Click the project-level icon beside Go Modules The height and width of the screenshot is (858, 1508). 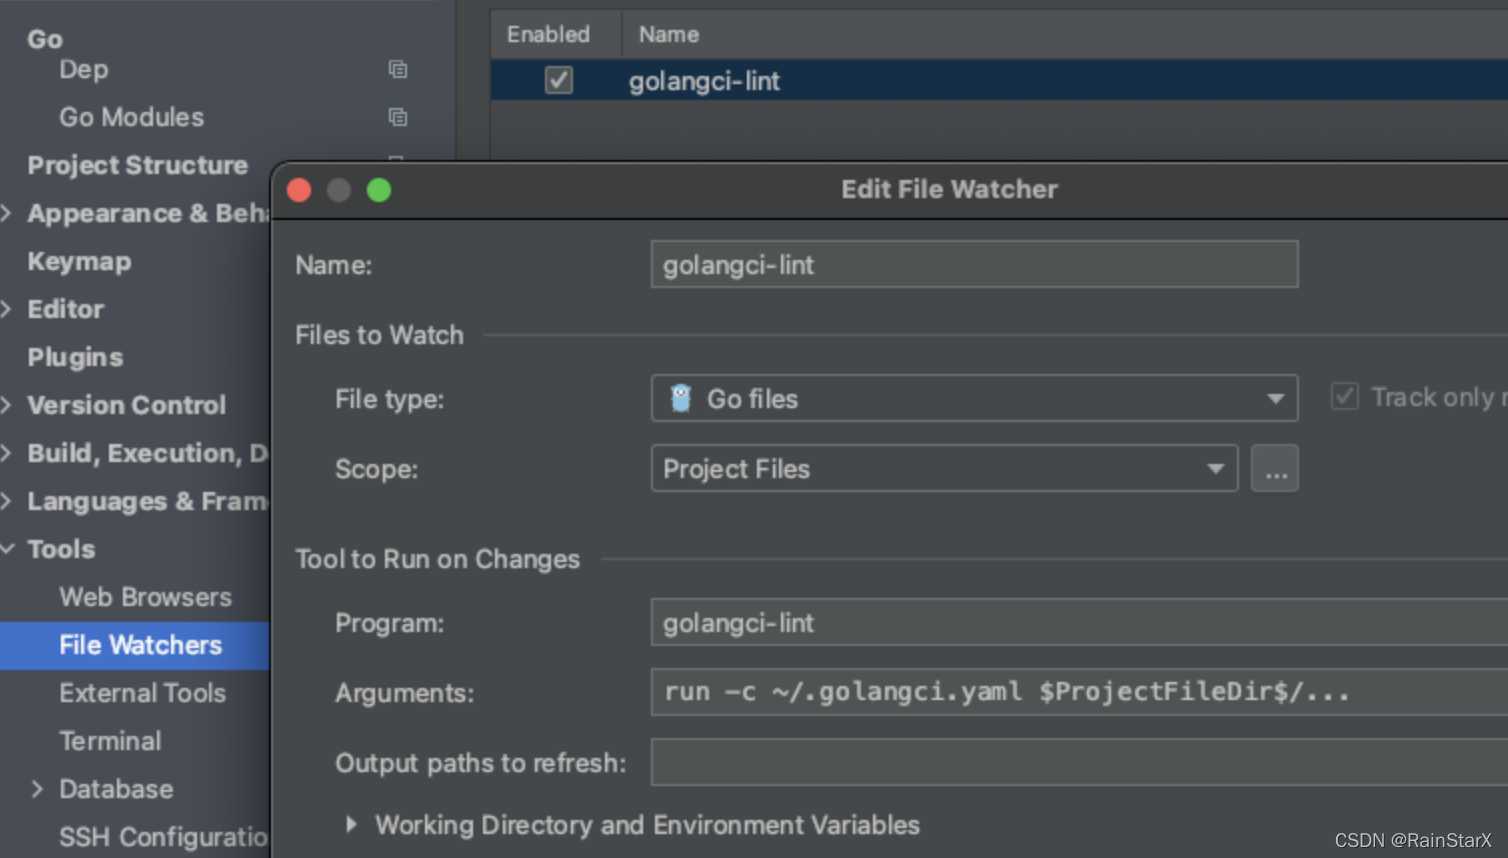coord(397,117)
